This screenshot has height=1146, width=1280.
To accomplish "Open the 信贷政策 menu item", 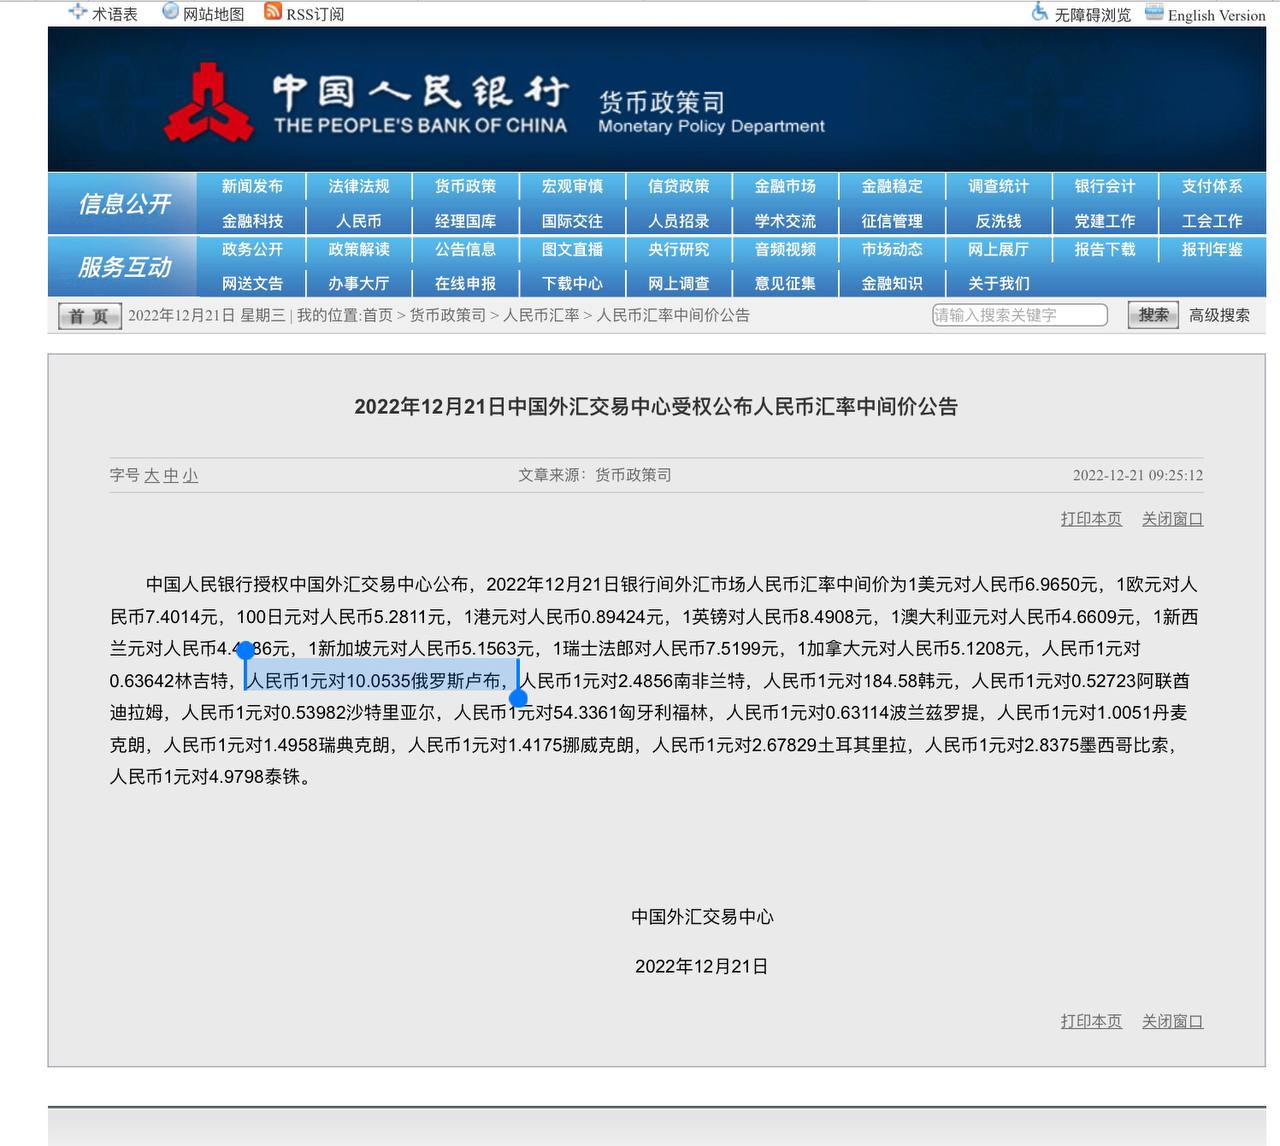I will 679,186.
